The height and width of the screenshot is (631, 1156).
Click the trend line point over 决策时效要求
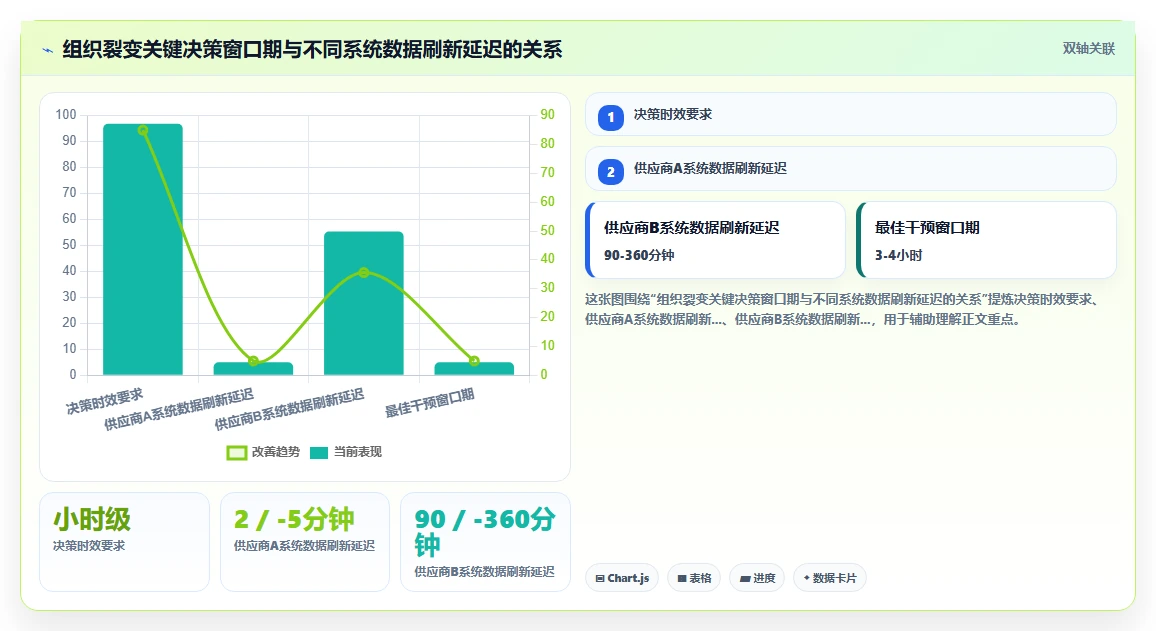point(143,130)
